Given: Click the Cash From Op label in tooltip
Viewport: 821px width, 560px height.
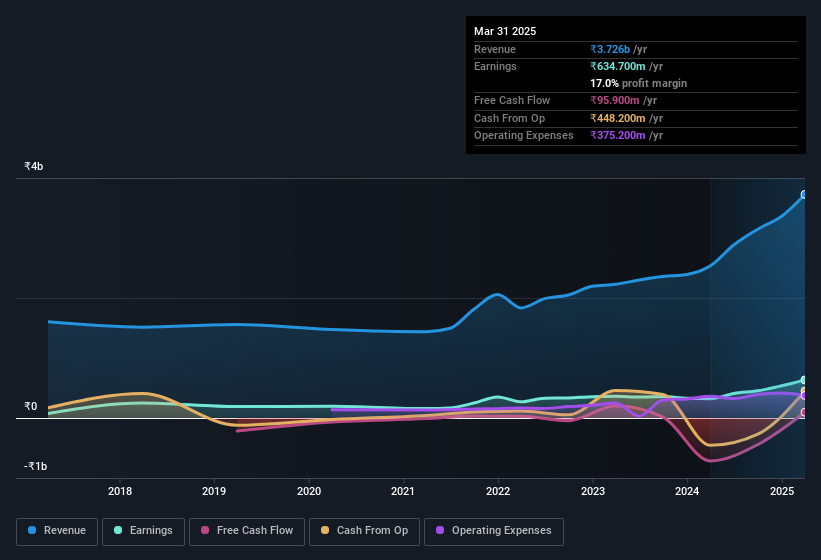Looking at the screenshot, I should click(x=509, y=118).
